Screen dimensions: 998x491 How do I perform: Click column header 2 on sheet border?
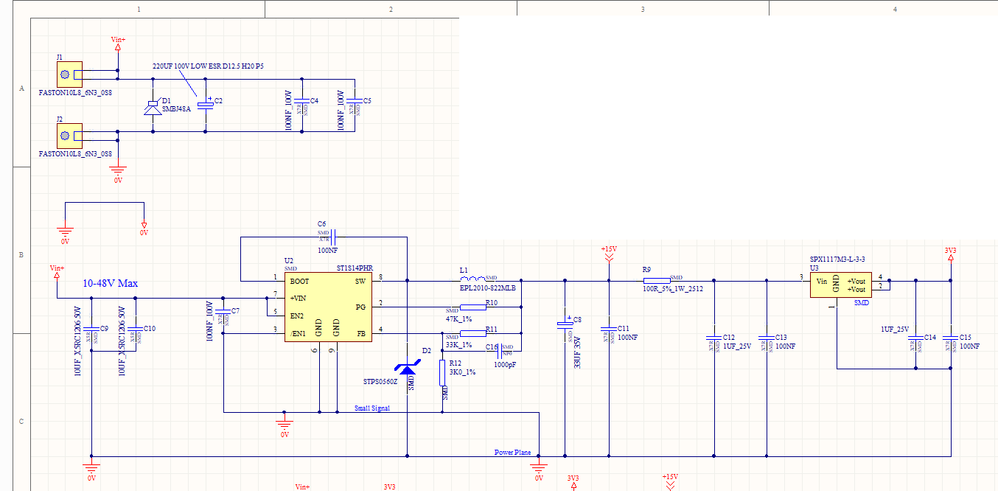click(391, 9)
